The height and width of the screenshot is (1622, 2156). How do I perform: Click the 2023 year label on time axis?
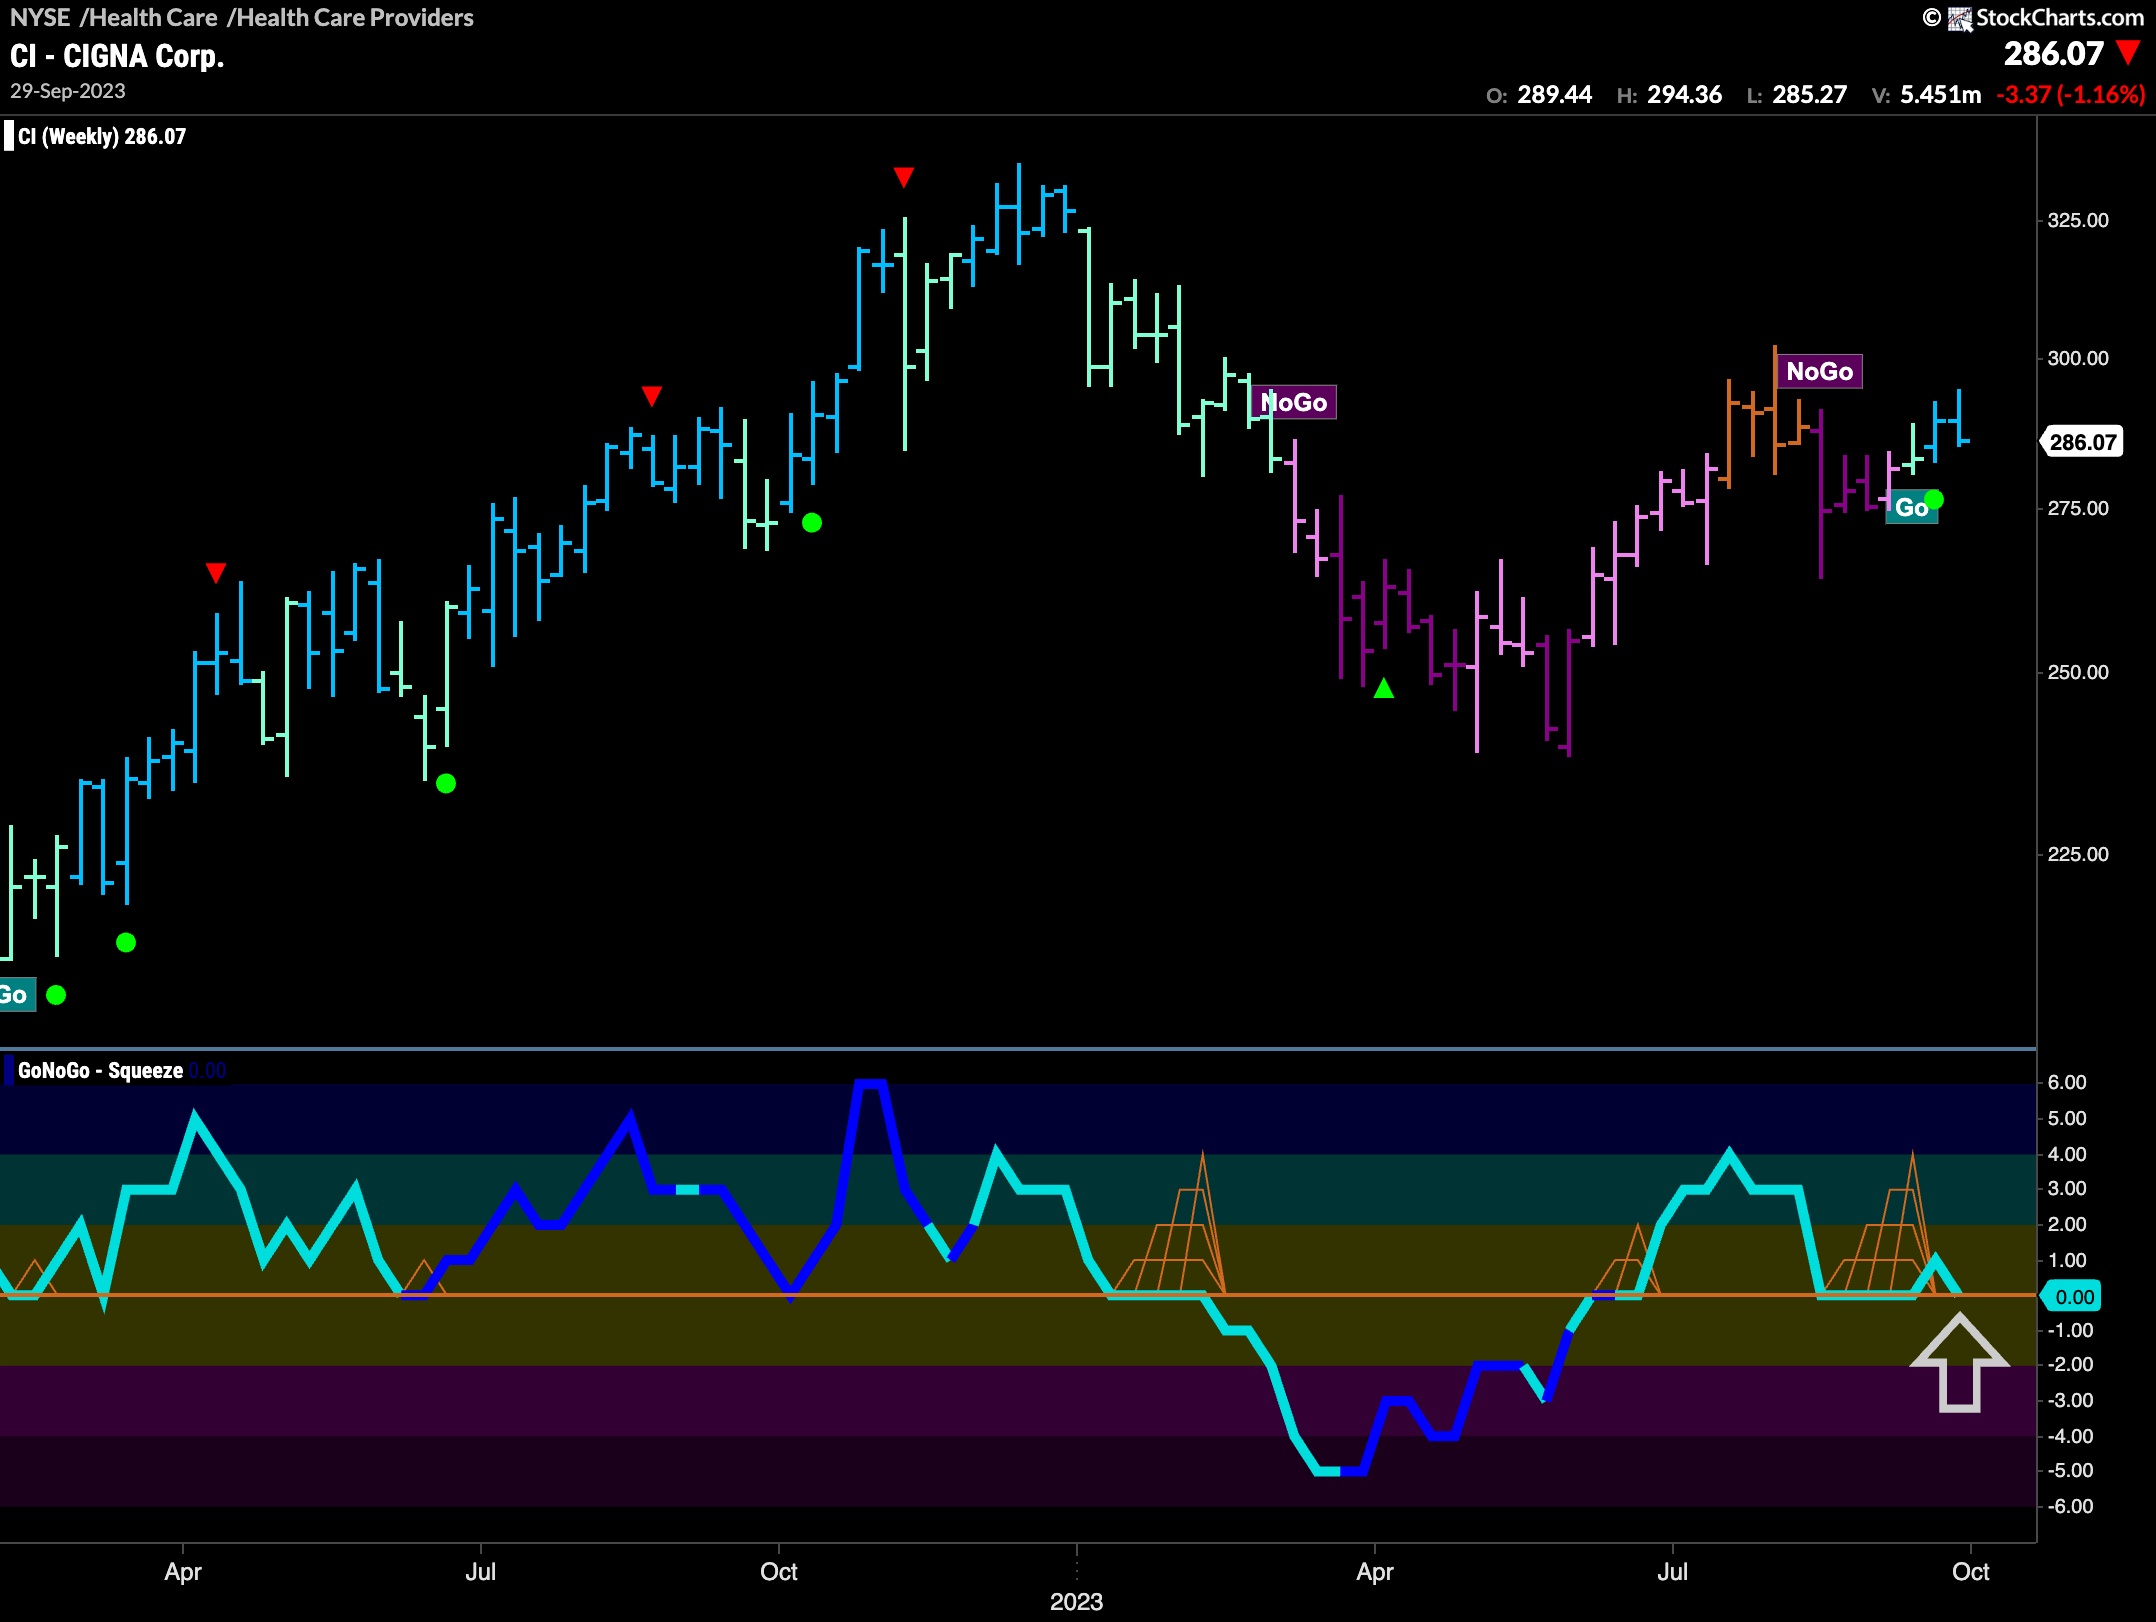(1076, 1602)
